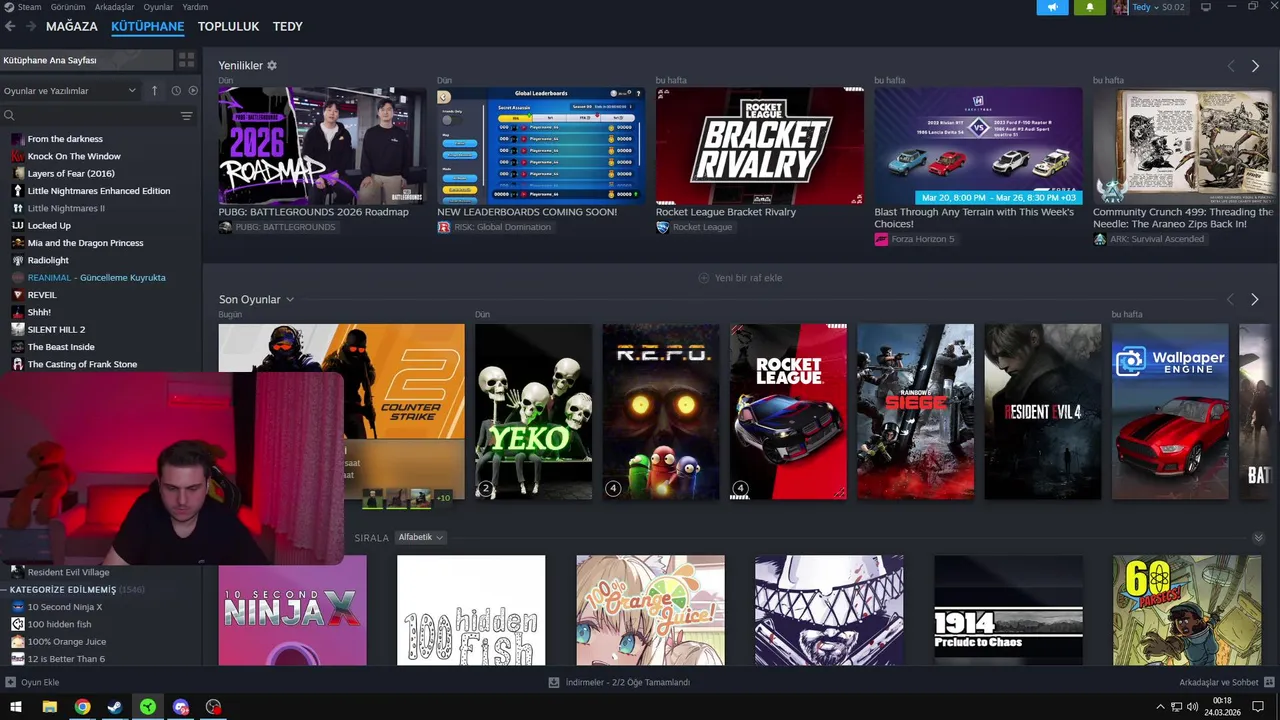Open the Windows Start menu

[x=16, y=707]
